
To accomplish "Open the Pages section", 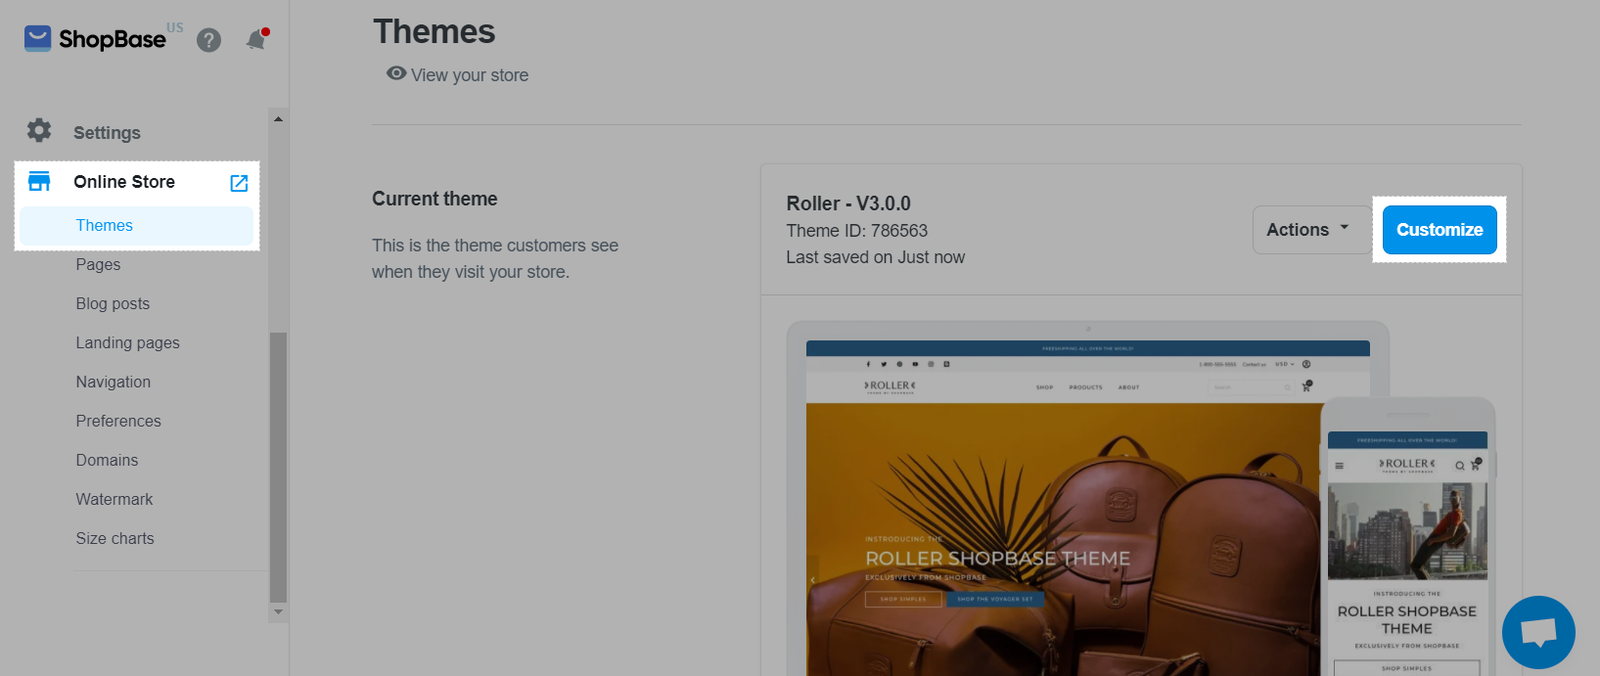I will pos(98,265).
